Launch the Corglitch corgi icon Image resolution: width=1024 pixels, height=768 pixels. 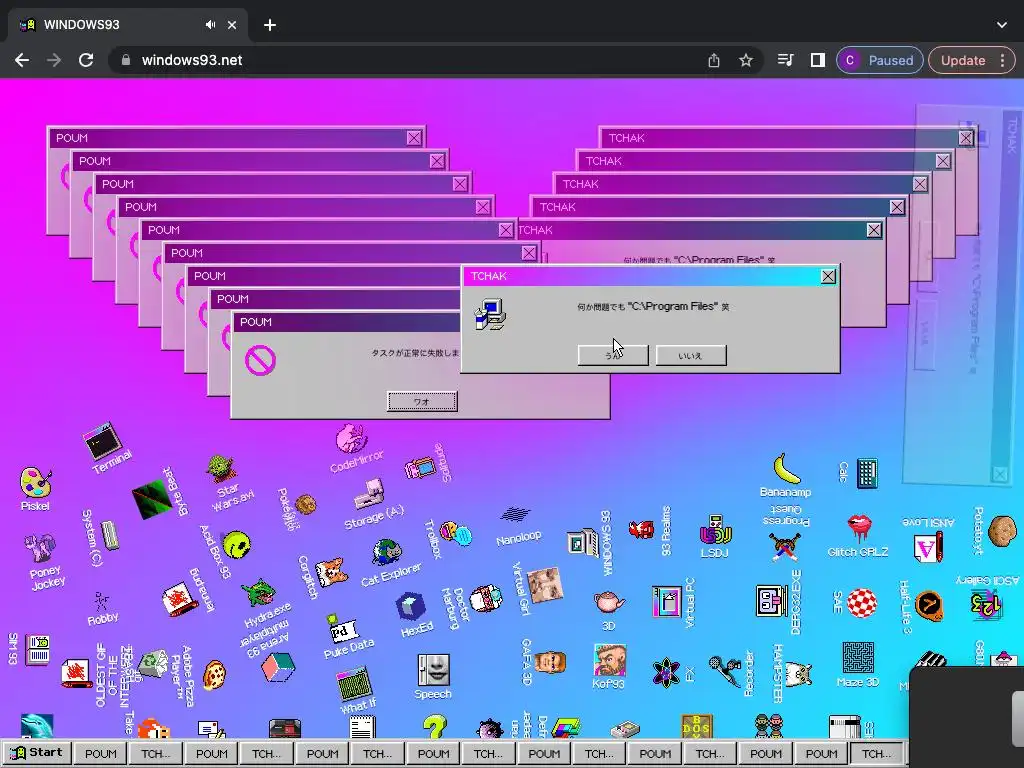click(x=331, y=573)
